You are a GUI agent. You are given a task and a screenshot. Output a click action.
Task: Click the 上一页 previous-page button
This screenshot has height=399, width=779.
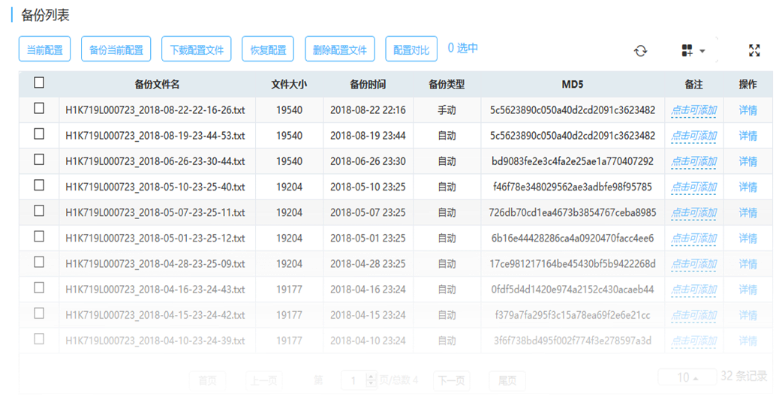pyautogui.click(x=264, y=381)
